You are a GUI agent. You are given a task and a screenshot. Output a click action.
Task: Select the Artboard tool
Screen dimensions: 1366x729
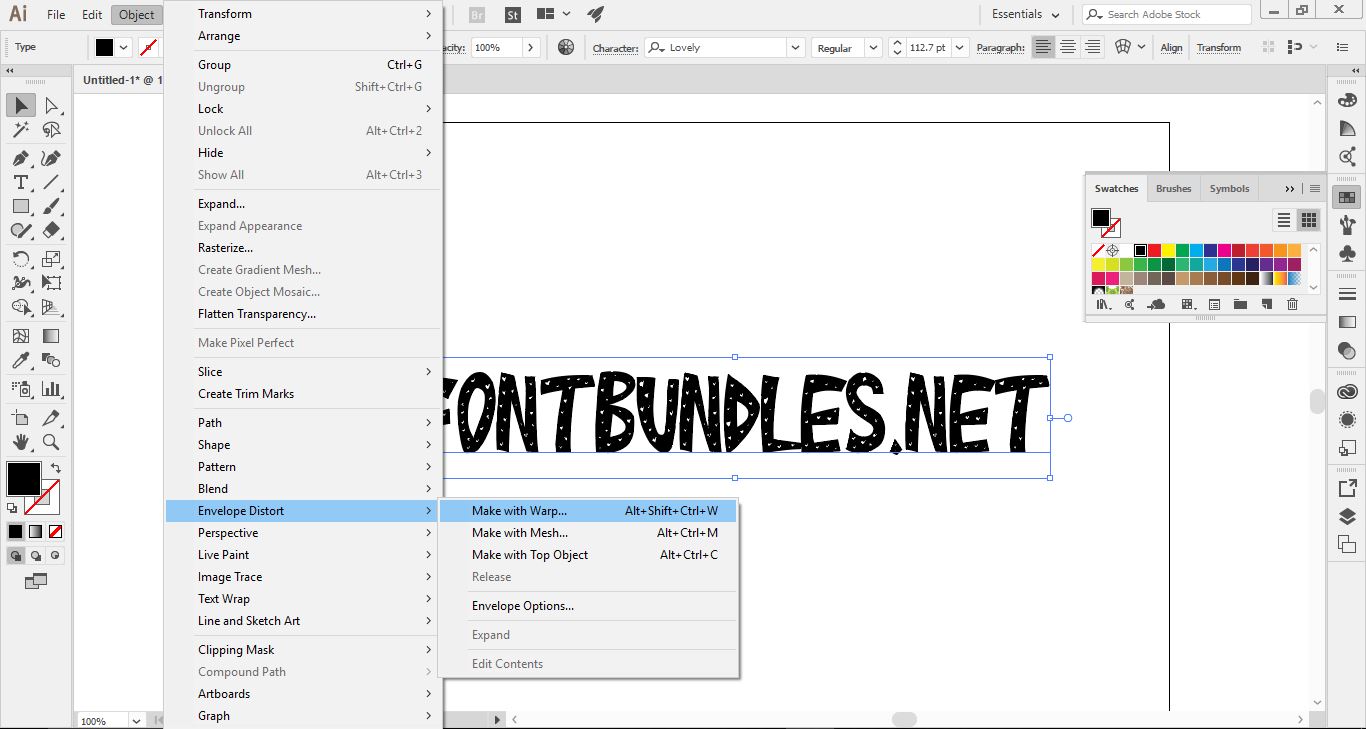click(21, 418)
